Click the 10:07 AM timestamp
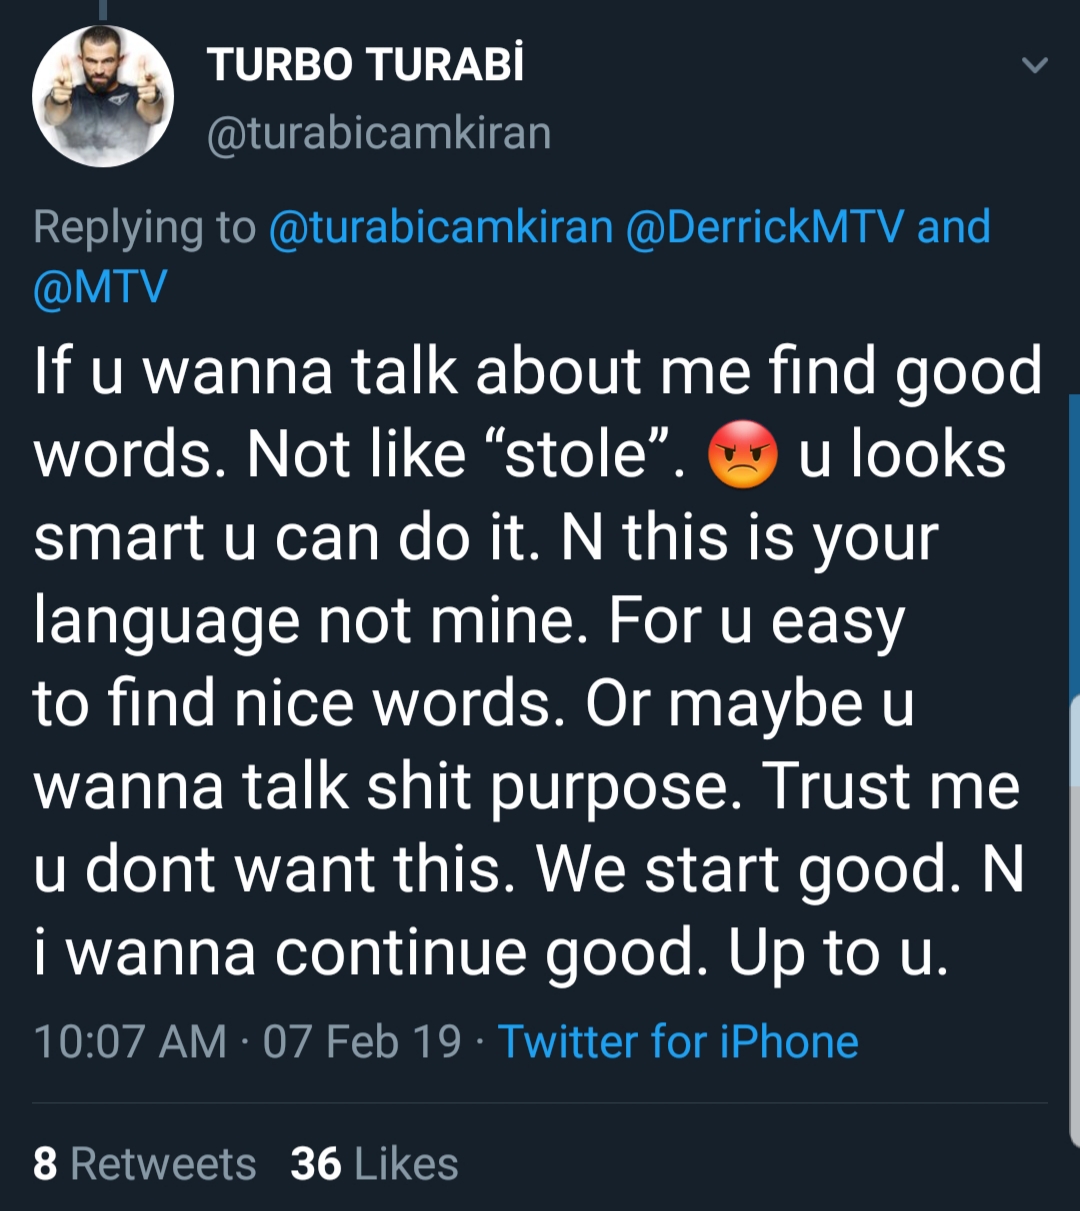This screenshot has width=1080, height=1211. point(130,1042)
